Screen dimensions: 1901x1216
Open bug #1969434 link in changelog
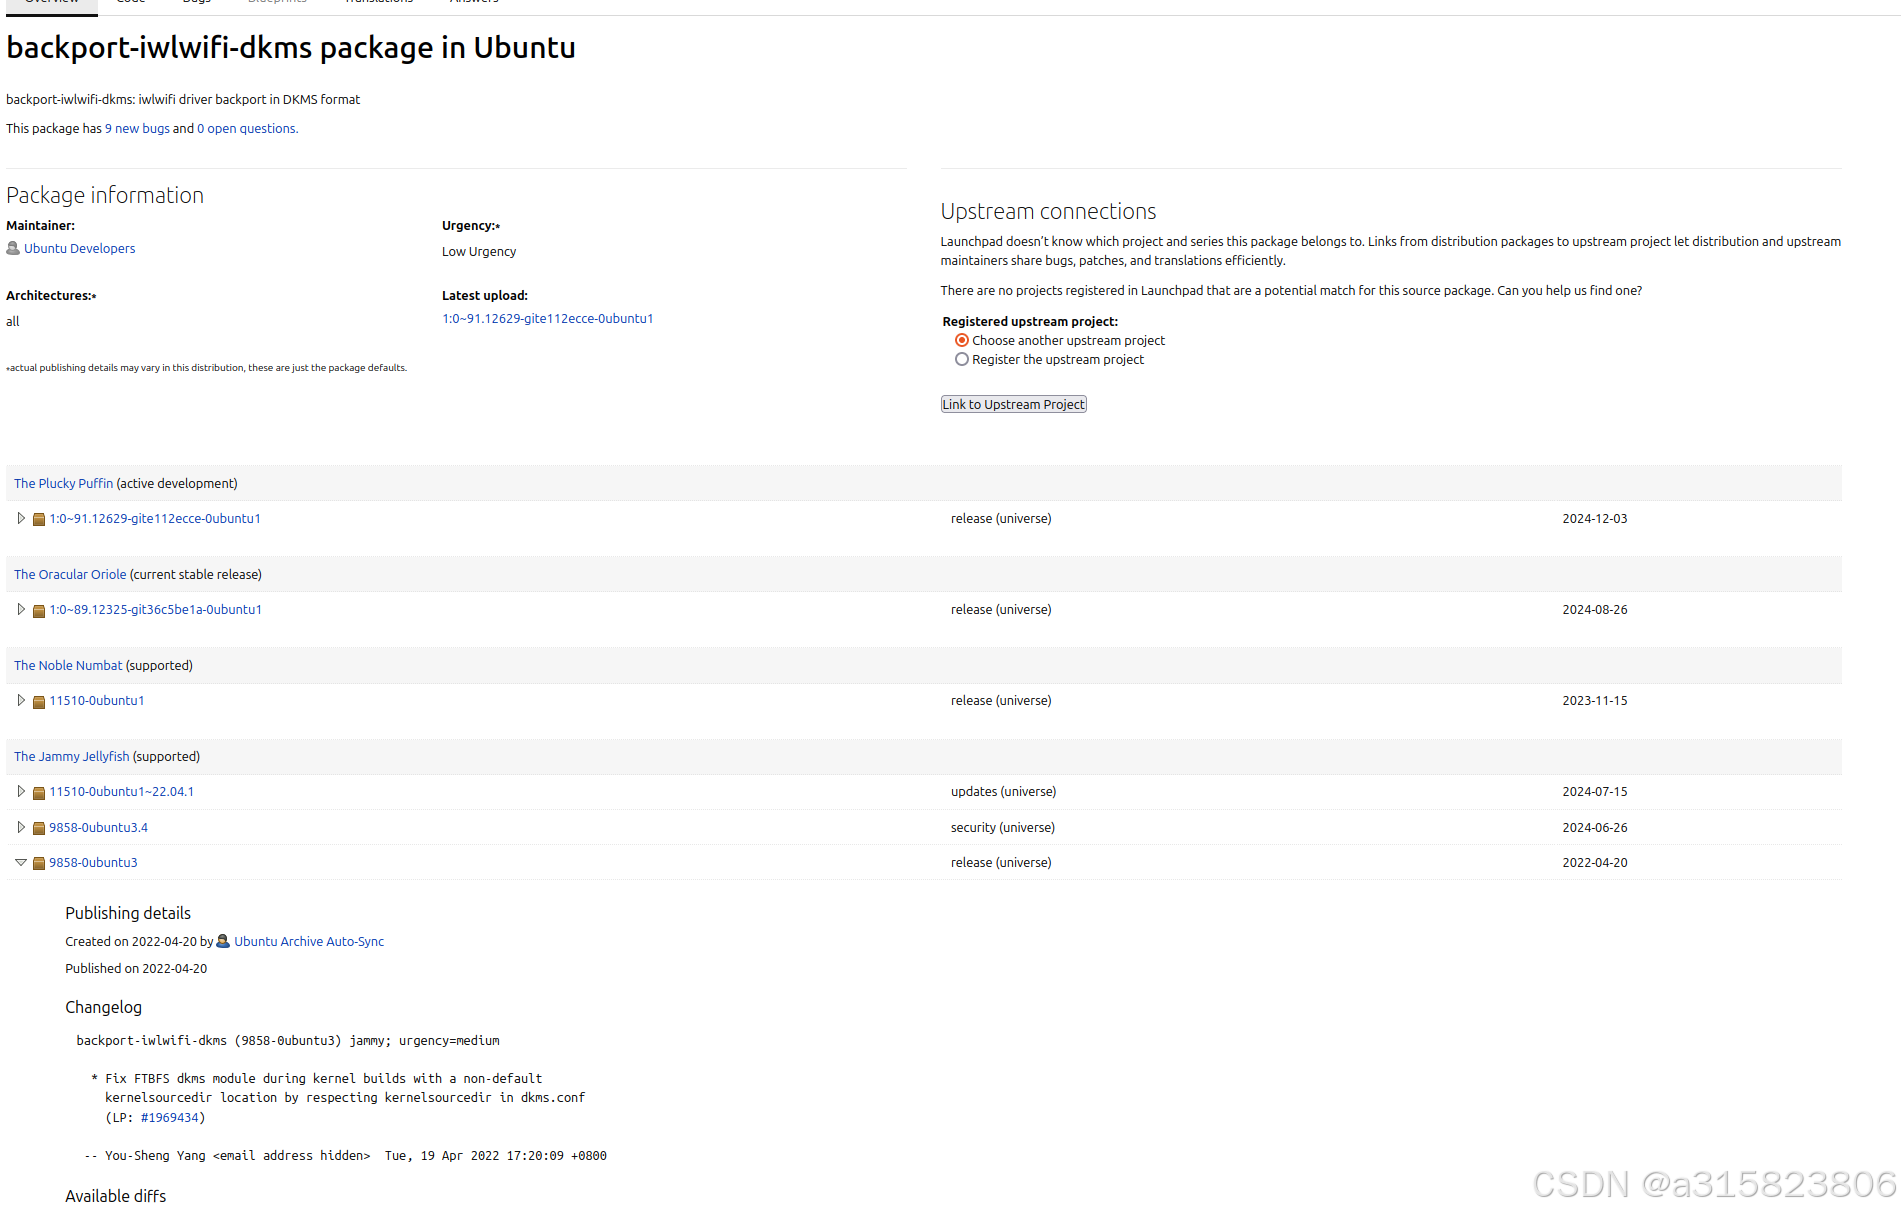coord(169,1117)
